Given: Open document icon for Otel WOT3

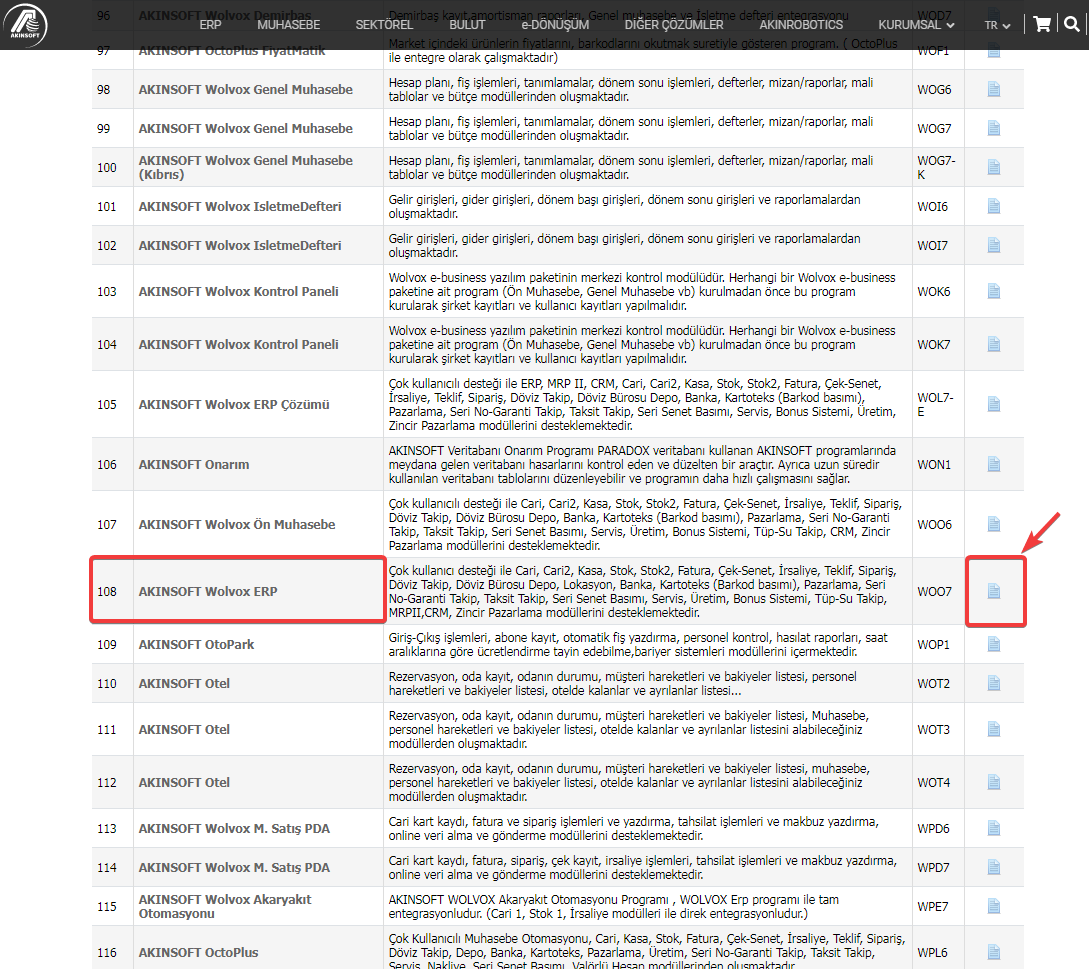Looking at the screenshot, I should [x=994, y=729].
